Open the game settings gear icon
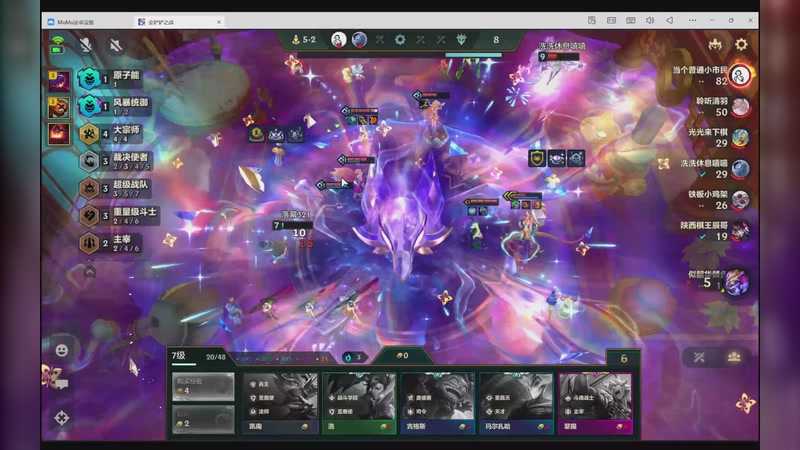 tap(741, 44)
